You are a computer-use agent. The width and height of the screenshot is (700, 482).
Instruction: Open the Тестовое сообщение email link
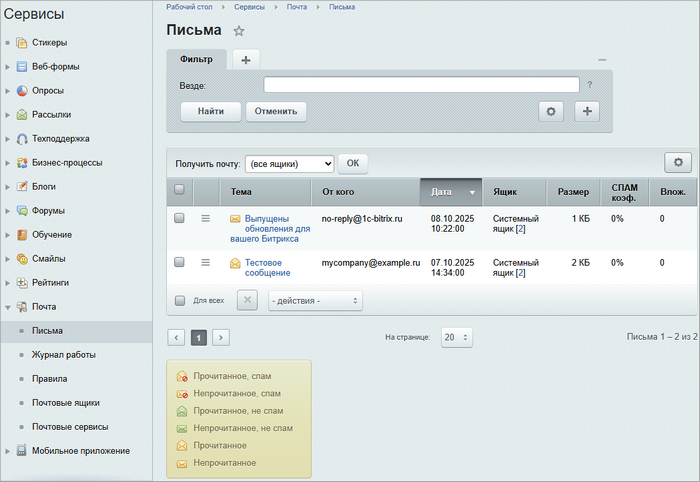tap(267, 267)
